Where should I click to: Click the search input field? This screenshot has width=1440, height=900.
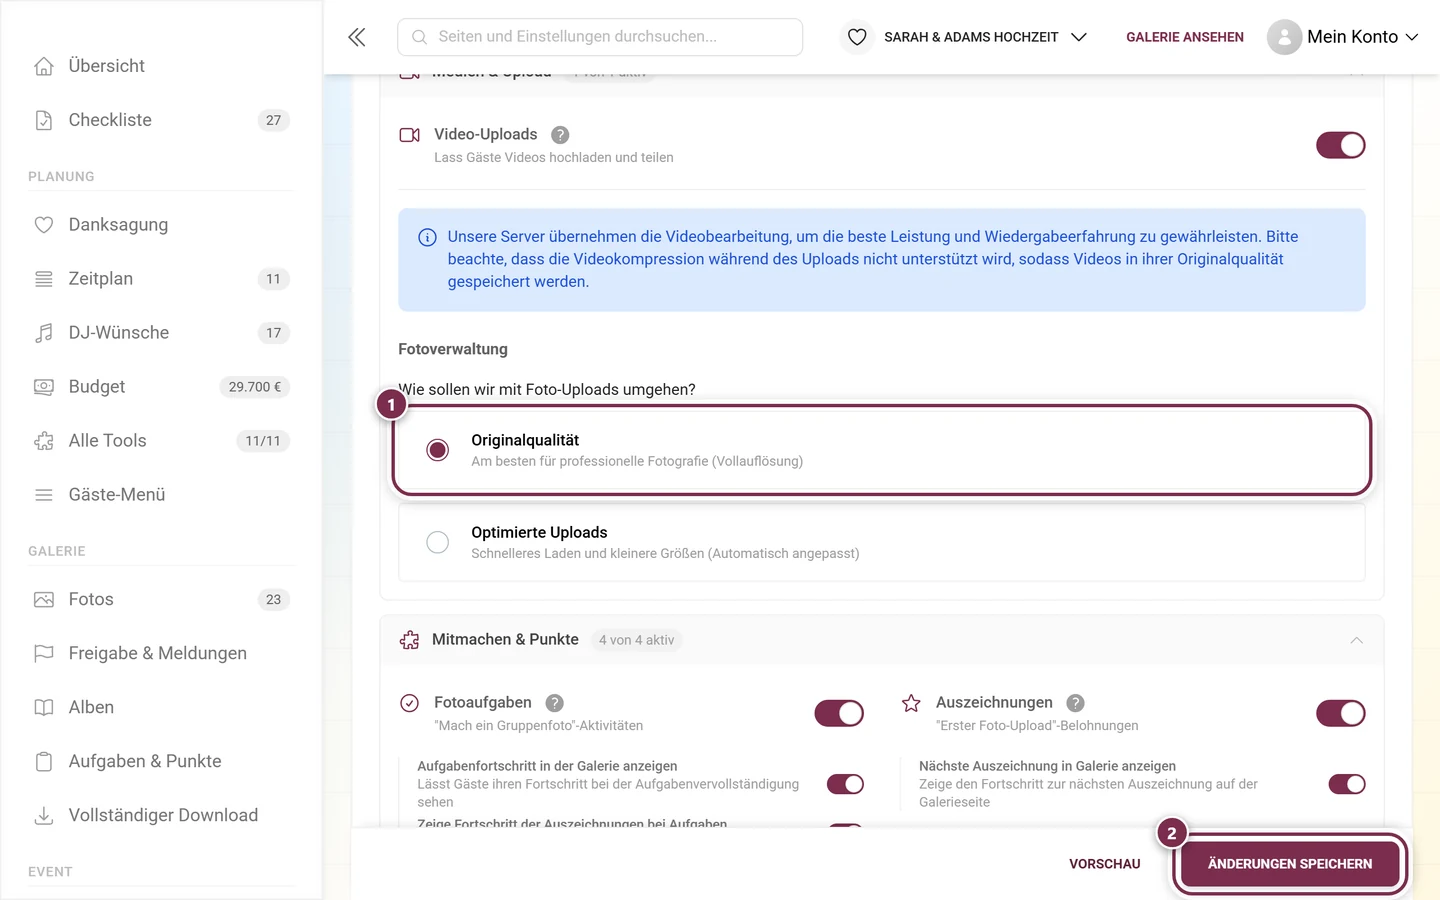click(600, 37)
